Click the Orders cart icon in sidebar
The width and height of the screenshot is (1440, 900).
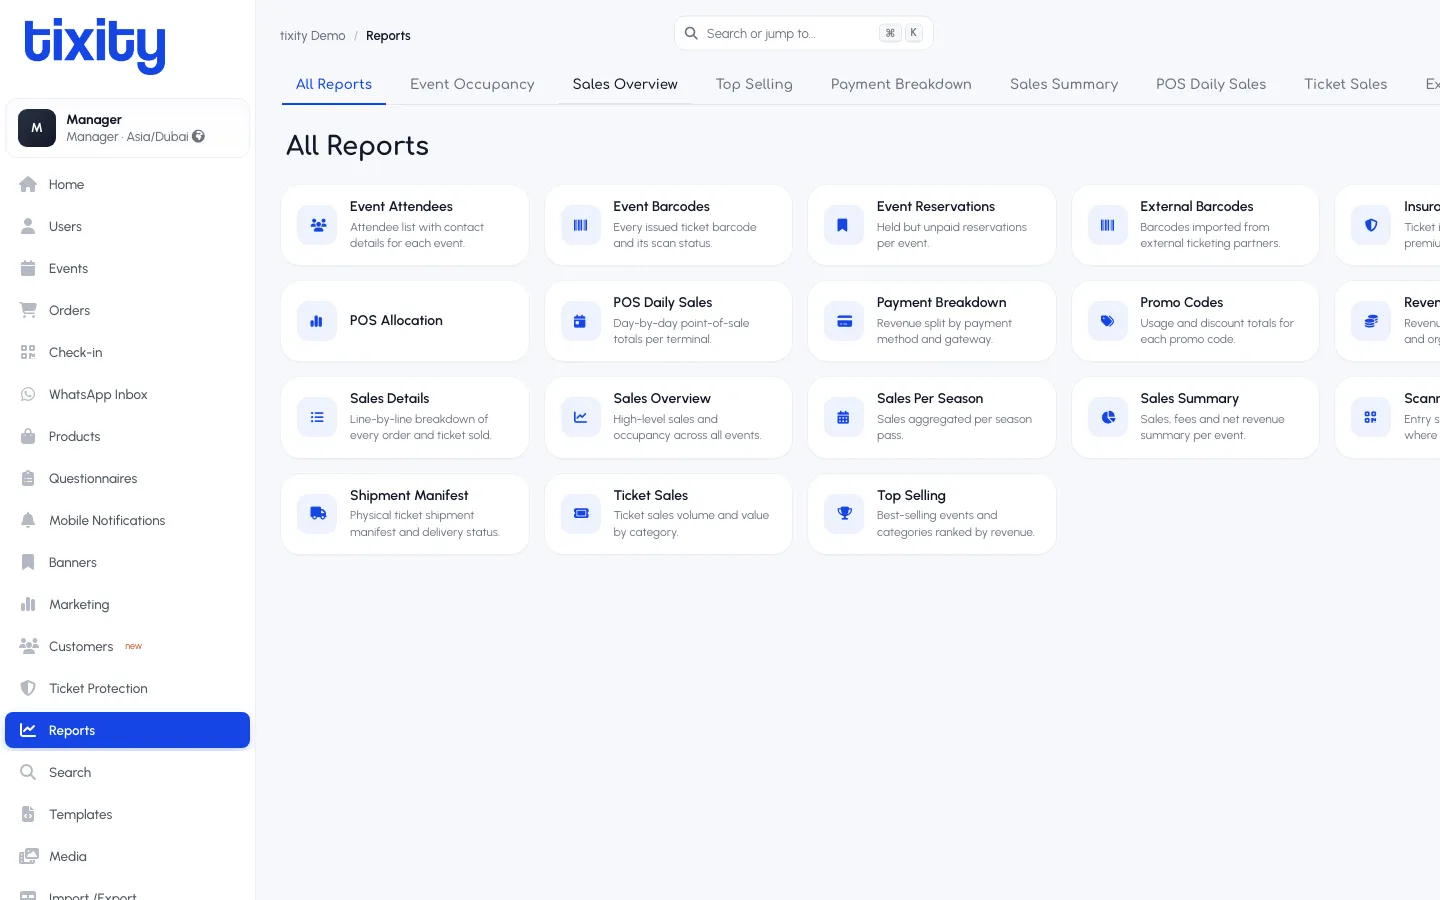(x=28, y=310)
